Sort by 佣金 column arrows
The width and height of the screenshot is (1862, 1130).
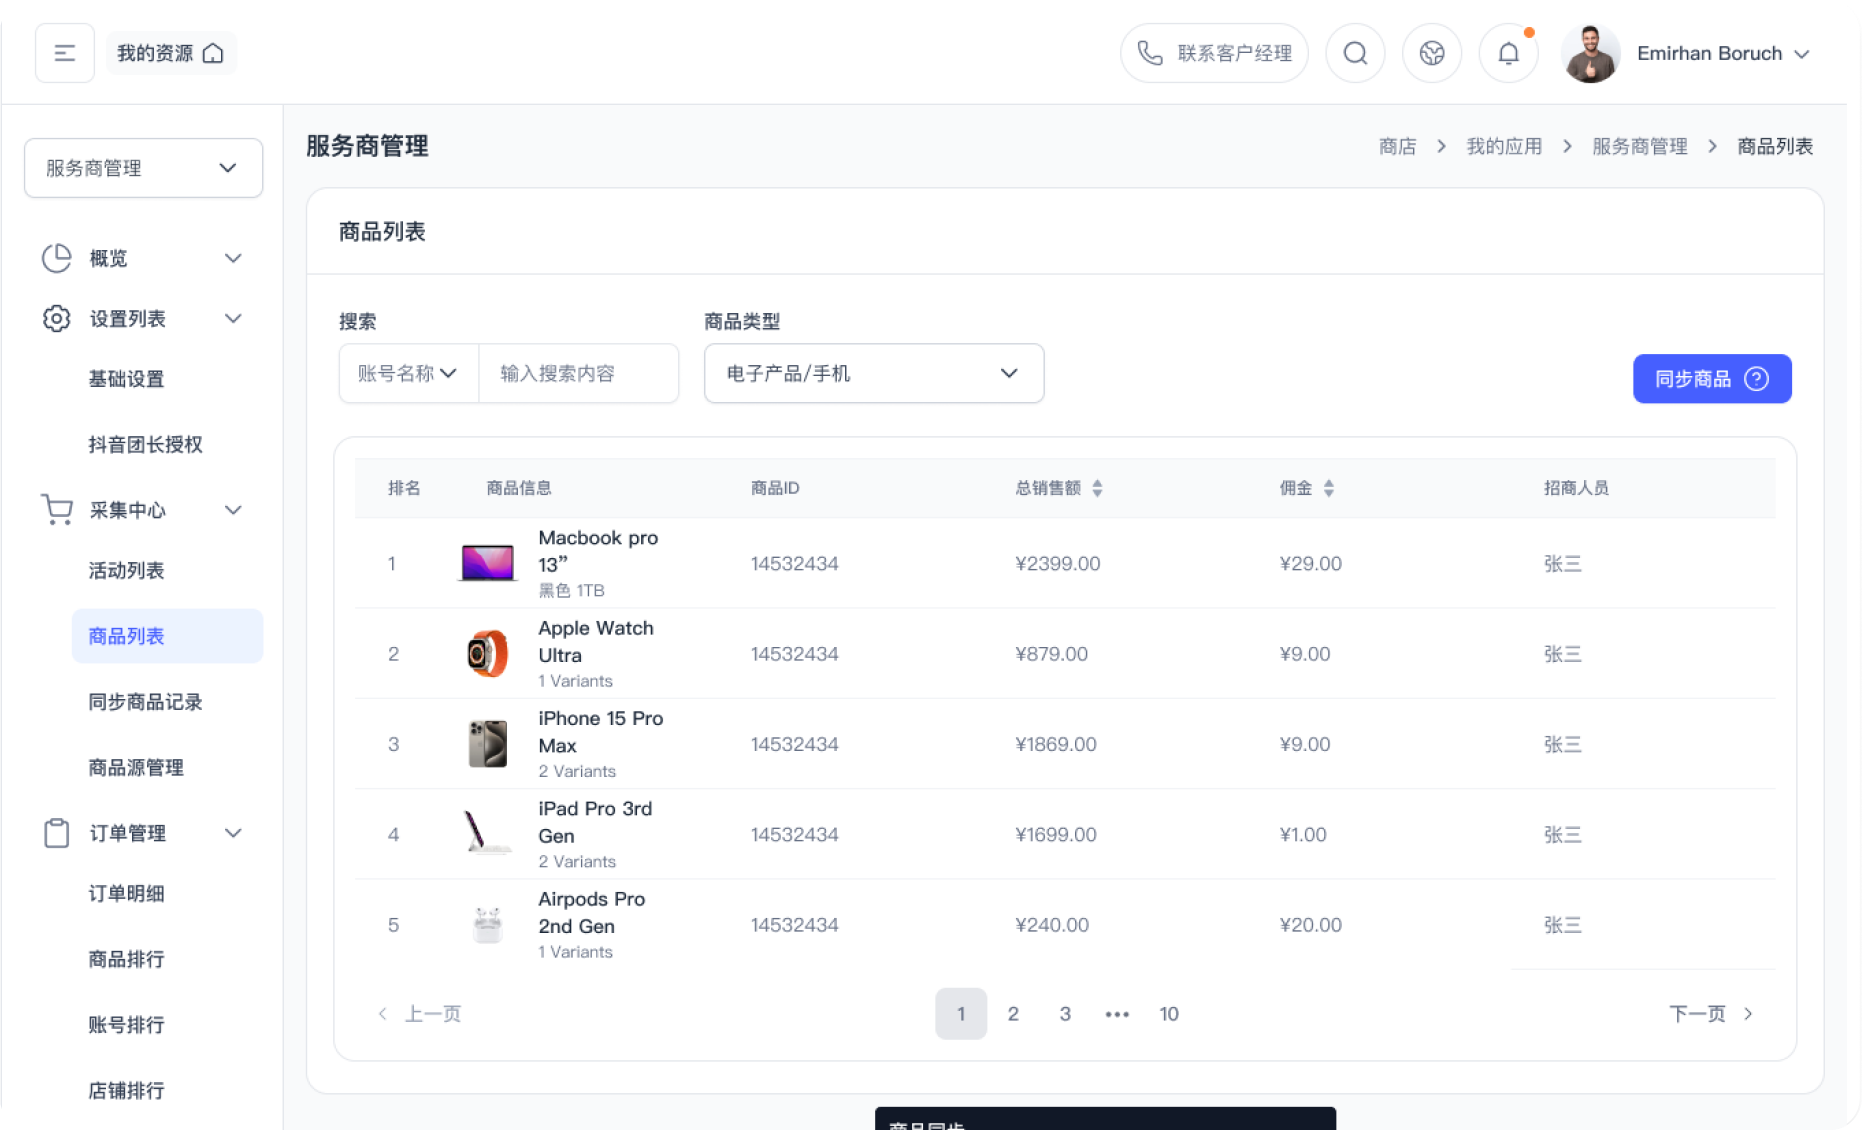point(1328,488)
